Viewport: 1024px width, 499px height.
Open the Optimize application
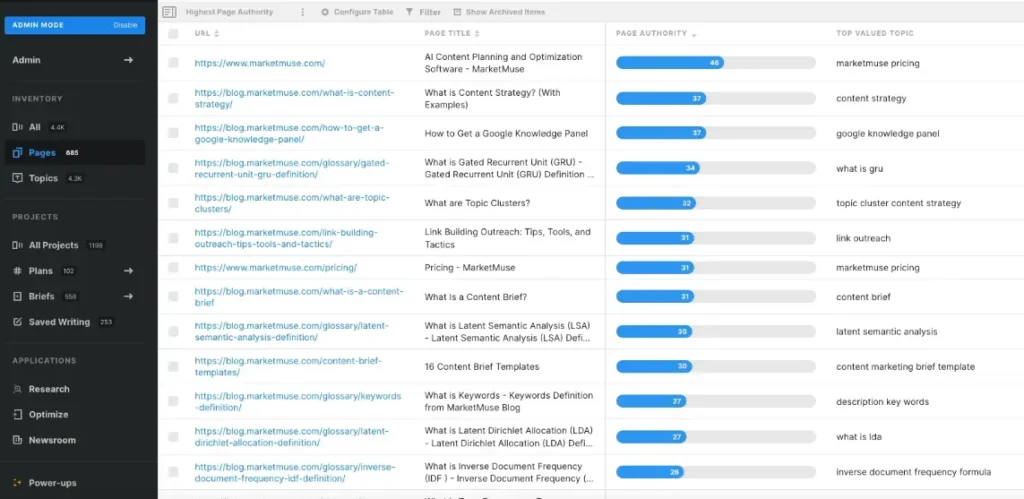click(48, 415)
